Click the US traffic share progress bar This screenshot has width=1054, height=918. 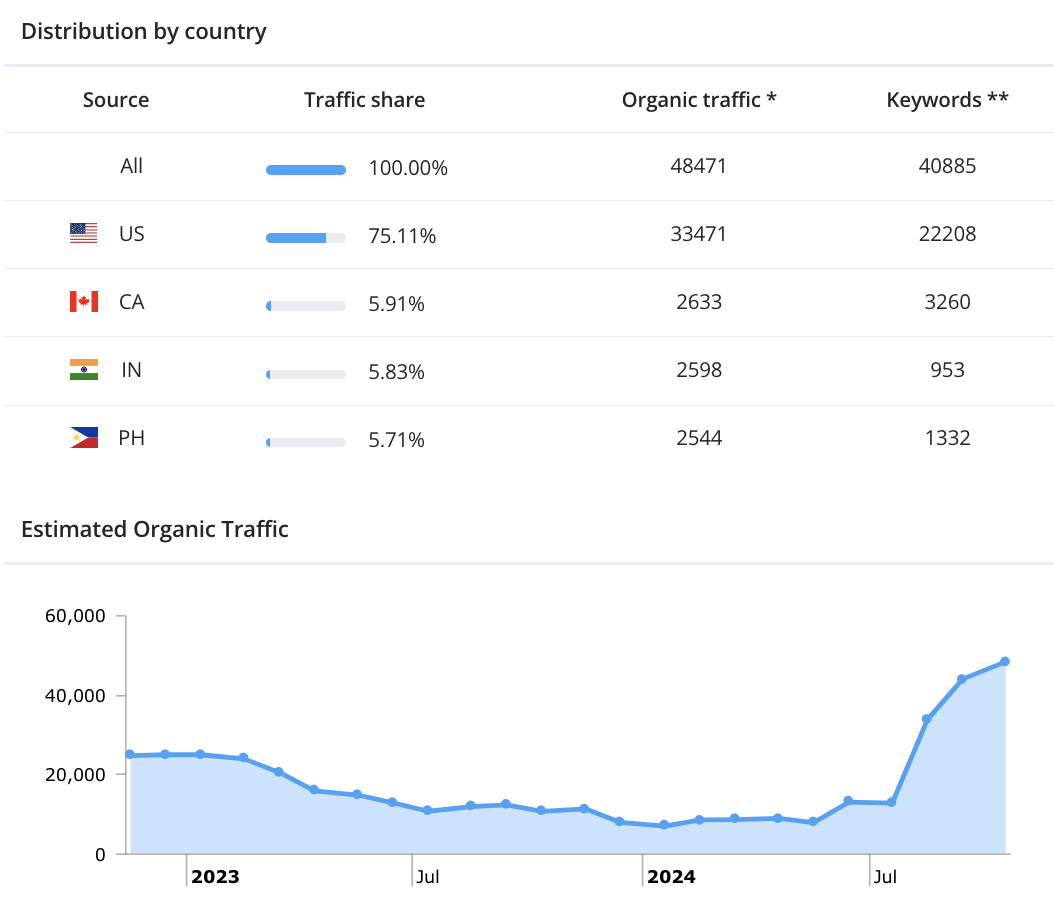[305, 238]
